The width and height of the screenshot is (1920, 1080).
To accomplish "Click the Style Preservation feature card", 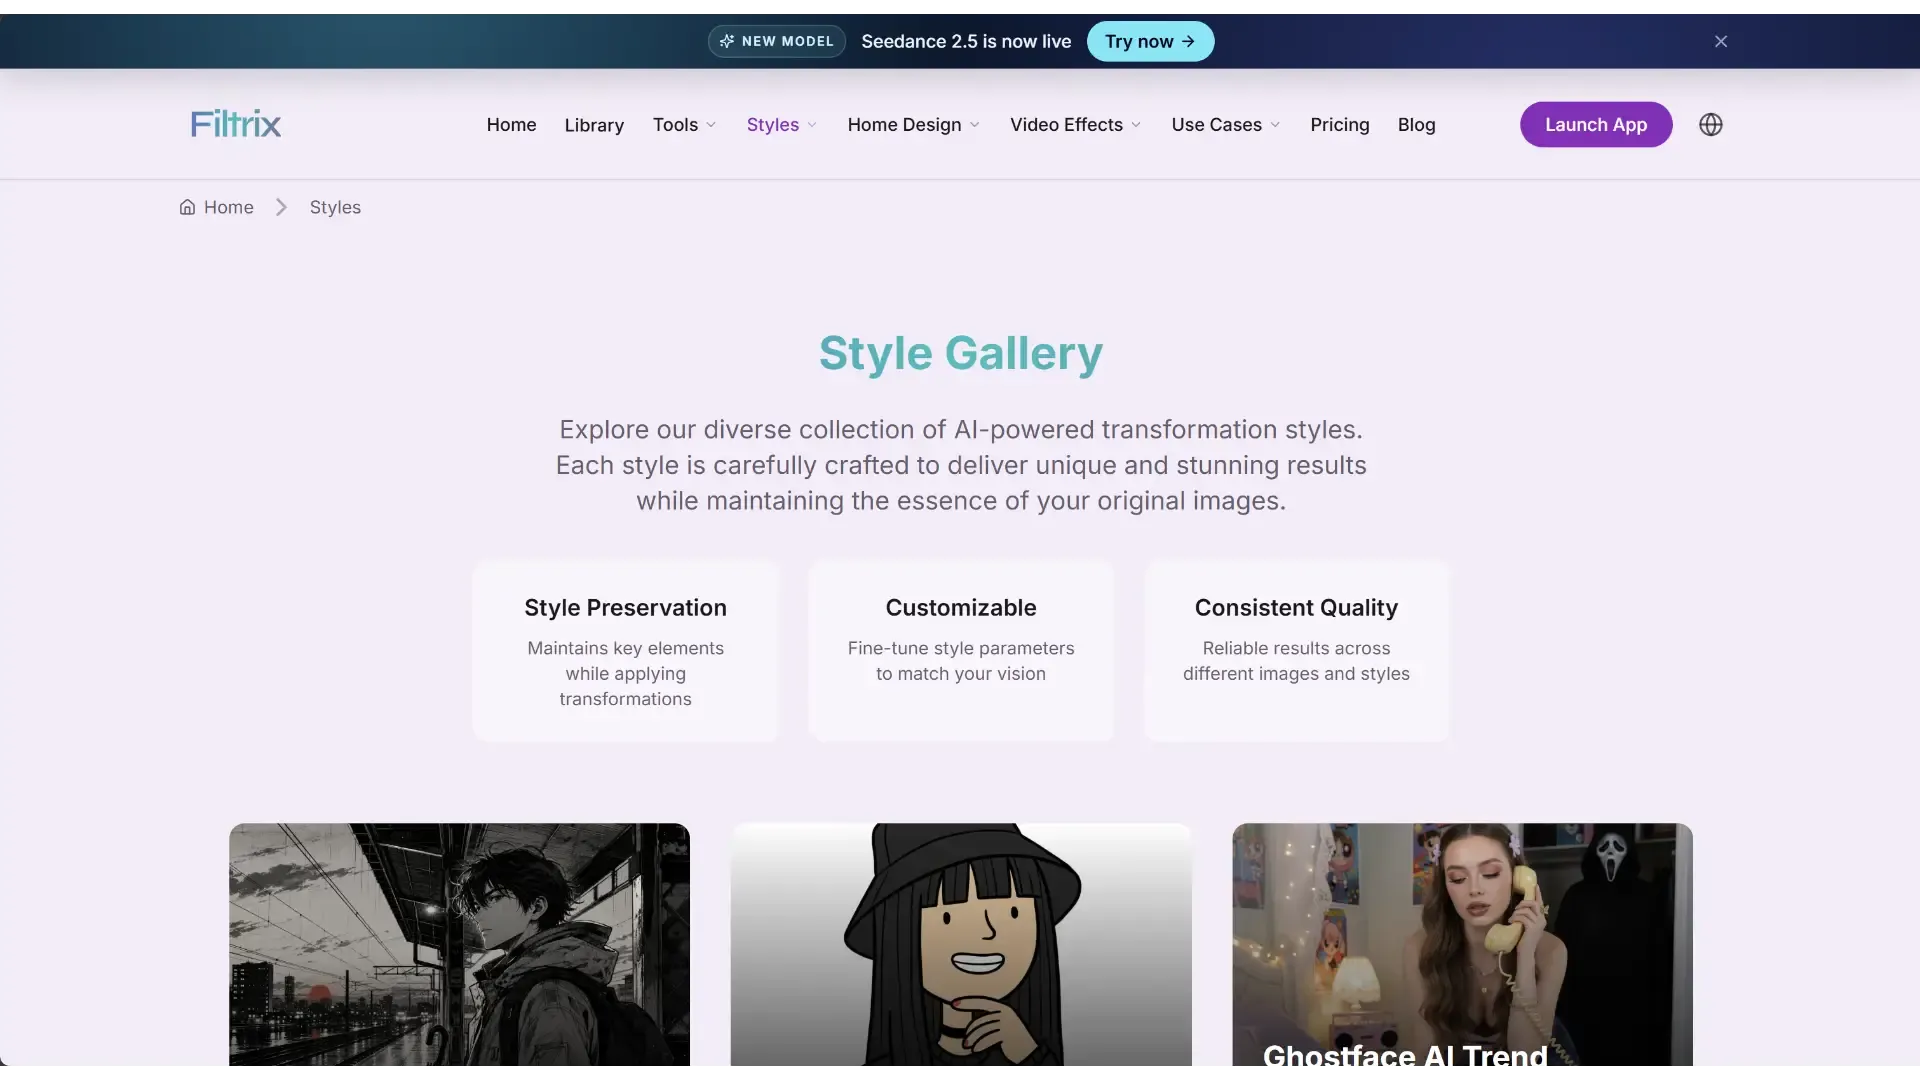I will click(626, 651).
